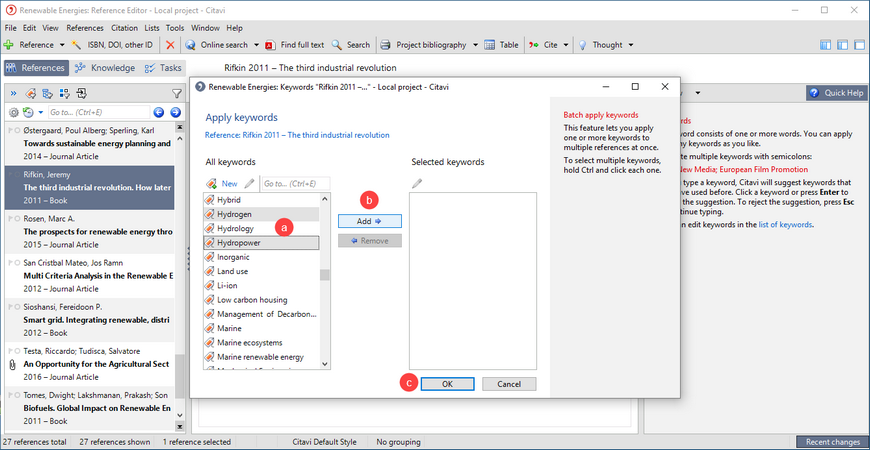The height and width of the screenshot is (450, 870).
Task: Expand the Cite dropdown arrow
Action: click(565, 45)
